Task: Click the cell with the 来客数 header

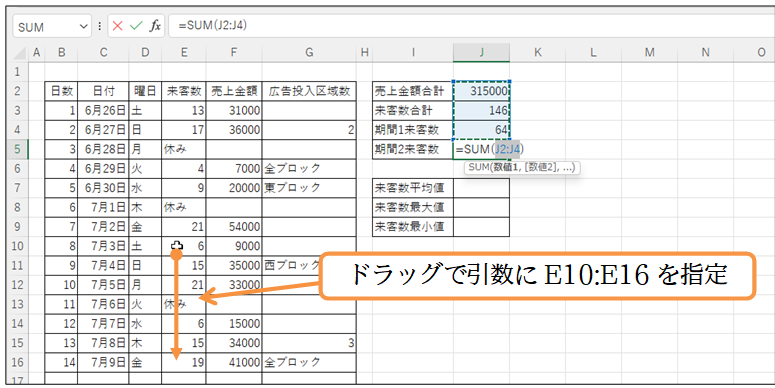Action: 184,91
